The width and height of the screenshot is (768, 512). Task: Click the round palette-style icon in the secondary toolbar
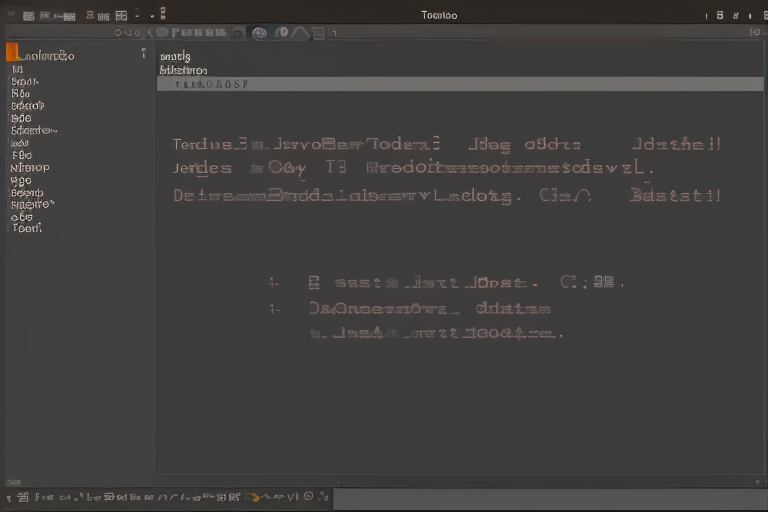coord(259,33)
